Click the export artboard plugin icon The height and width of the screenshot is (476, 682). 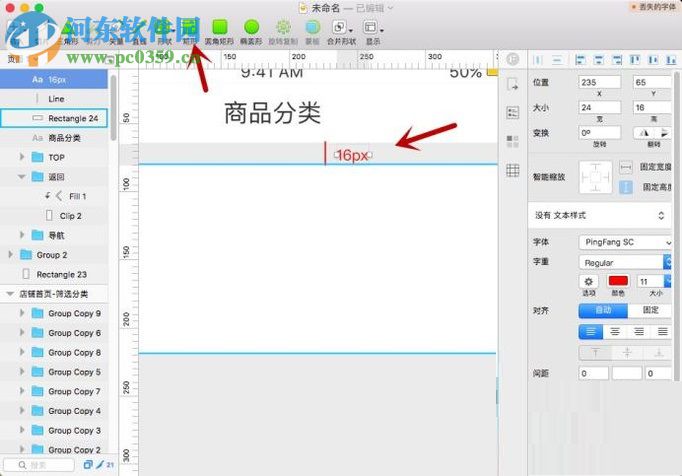pyautogui.click(x=513, y=84)
